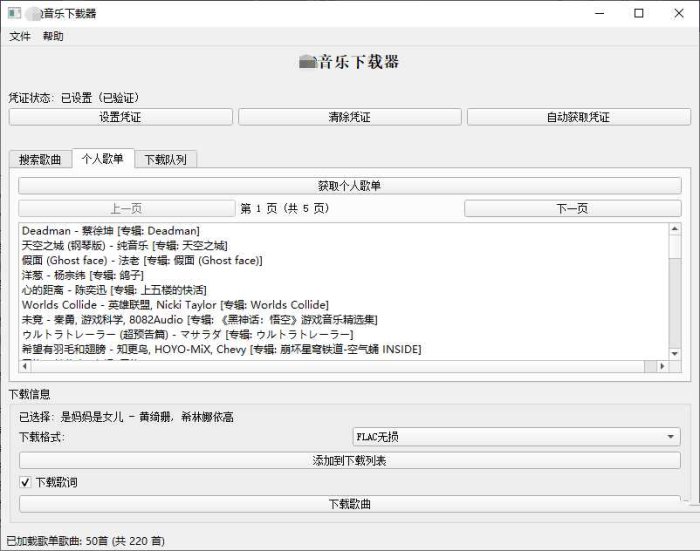Image resolution: width=700 pixels, height=551 pixels.
Task: Click the disabled 上一页 button
Action: (127, 209)
